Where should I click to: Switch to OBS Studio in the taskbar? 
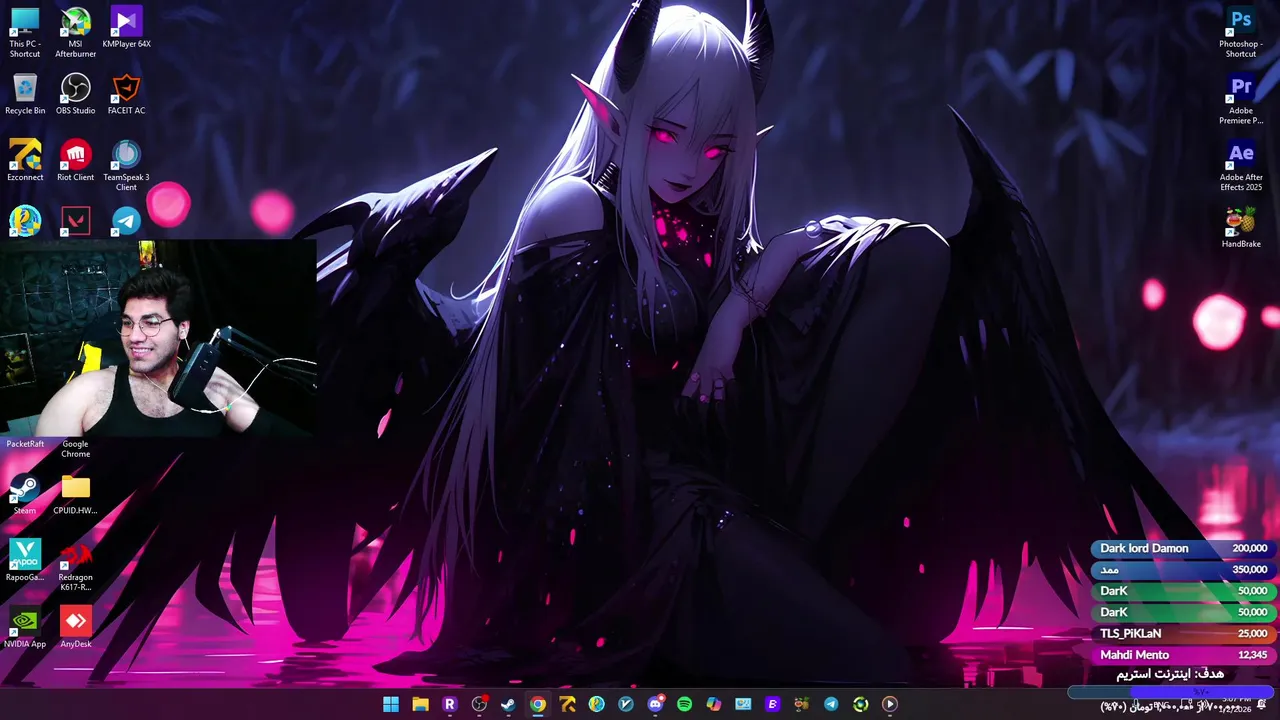479,704
